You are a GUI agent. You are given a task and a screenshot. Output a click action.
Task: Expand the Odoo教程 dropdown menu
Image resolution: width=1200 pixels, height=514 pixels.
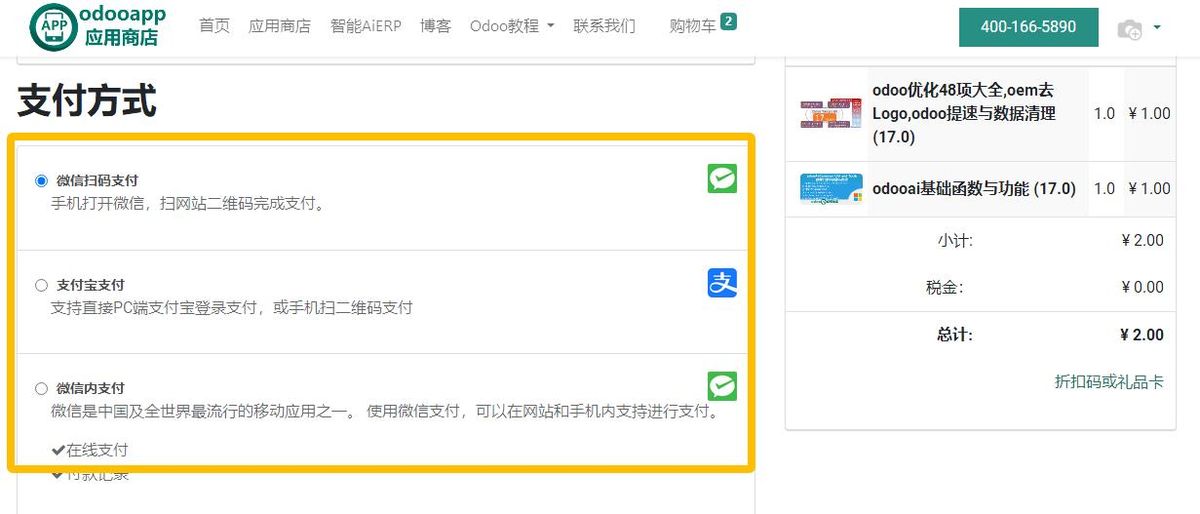pyautogui.click(x=512, y=26)
